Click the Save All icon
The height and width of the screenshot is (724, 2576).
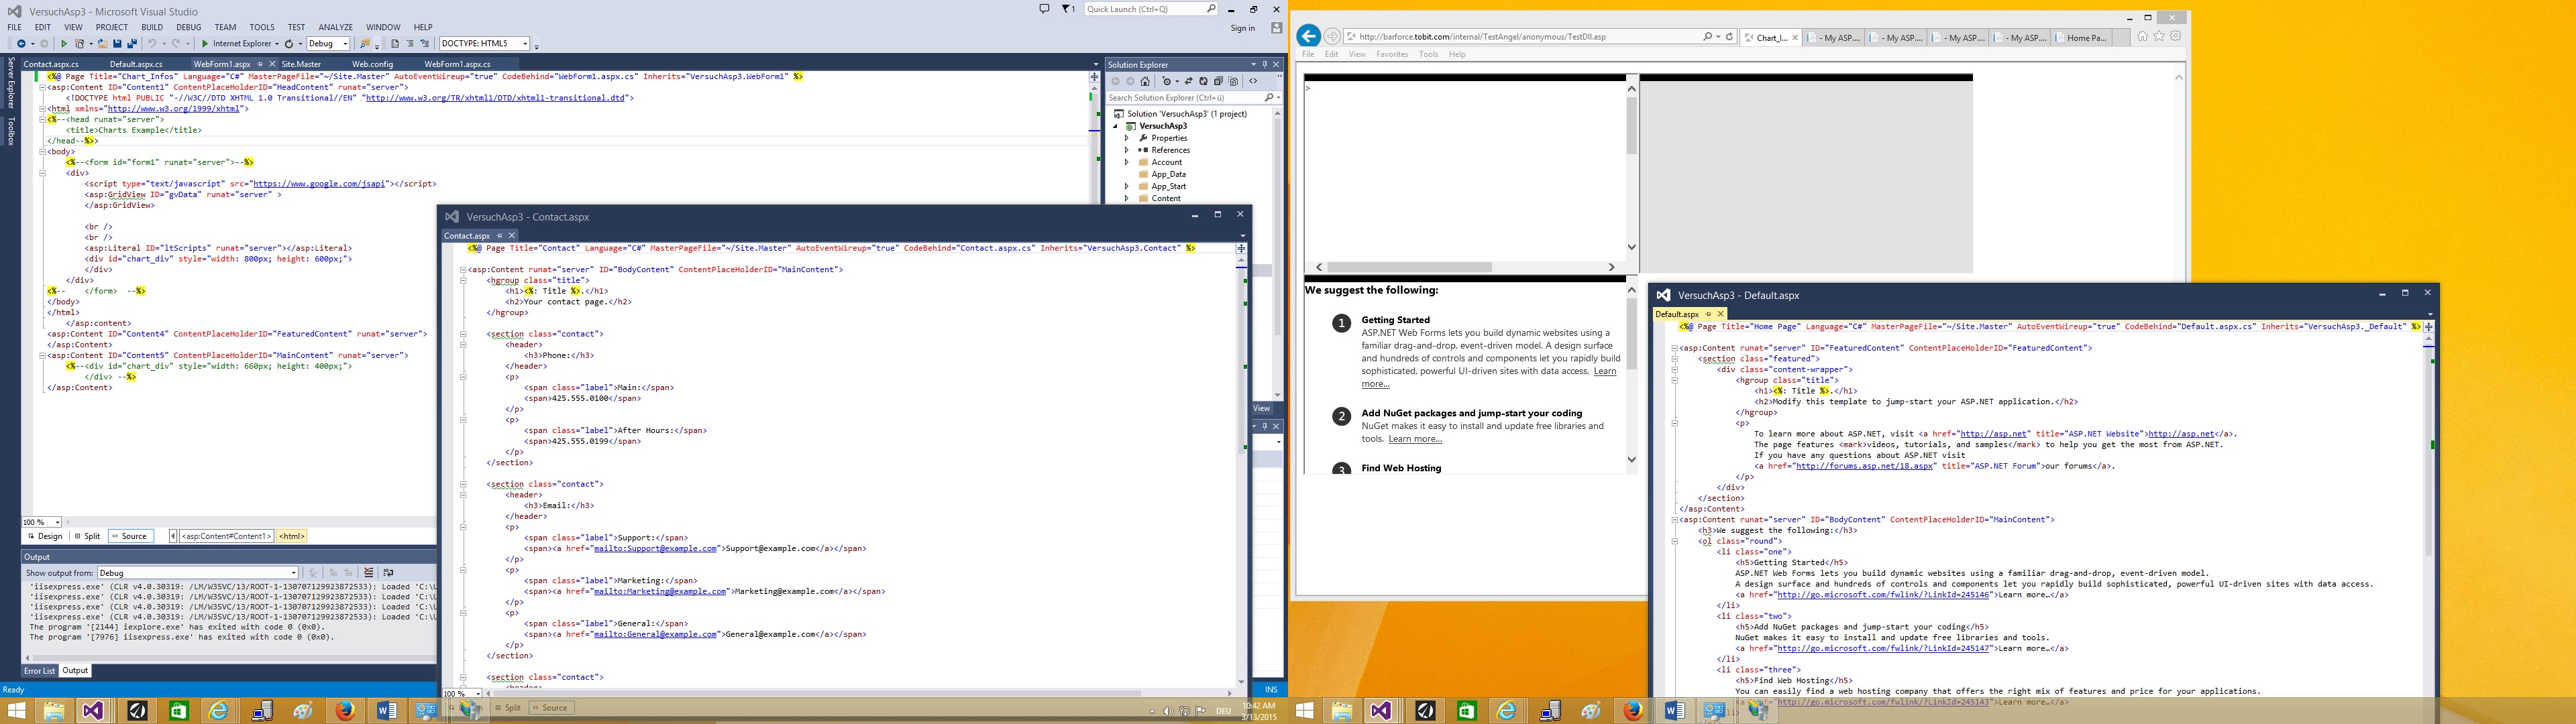[132, 44]
